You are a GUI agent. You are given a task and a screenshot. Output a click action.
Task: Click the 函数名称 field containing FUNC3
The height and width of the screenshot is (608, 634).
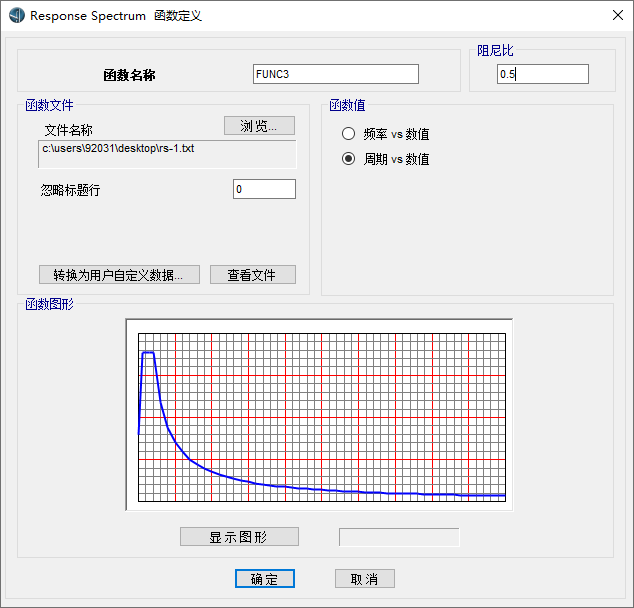coord(336,74)
